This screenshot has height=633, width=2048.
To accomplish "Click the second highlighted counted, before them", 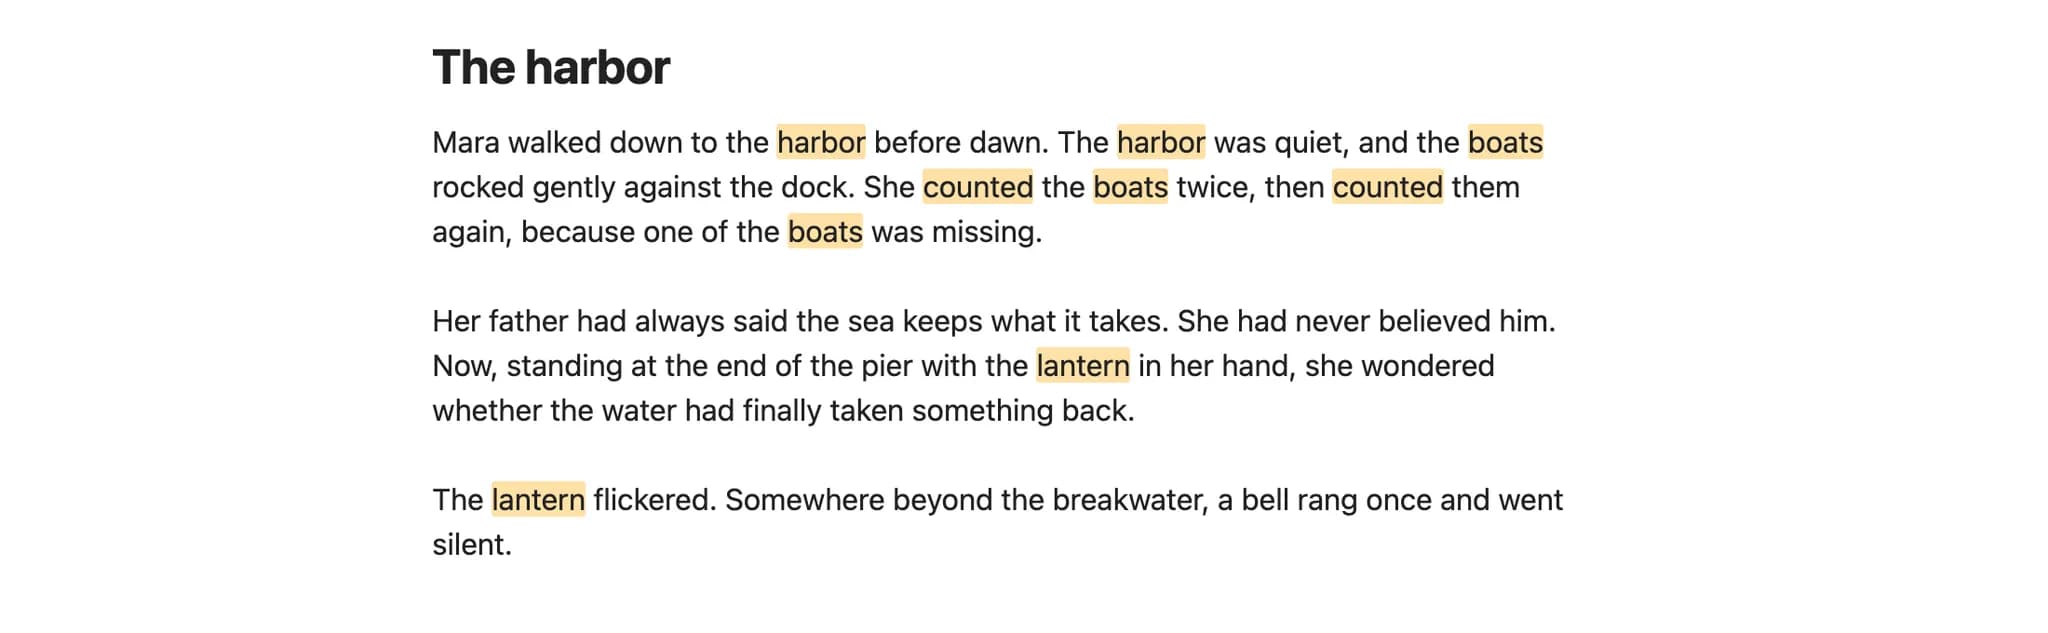I will 1388,187.
